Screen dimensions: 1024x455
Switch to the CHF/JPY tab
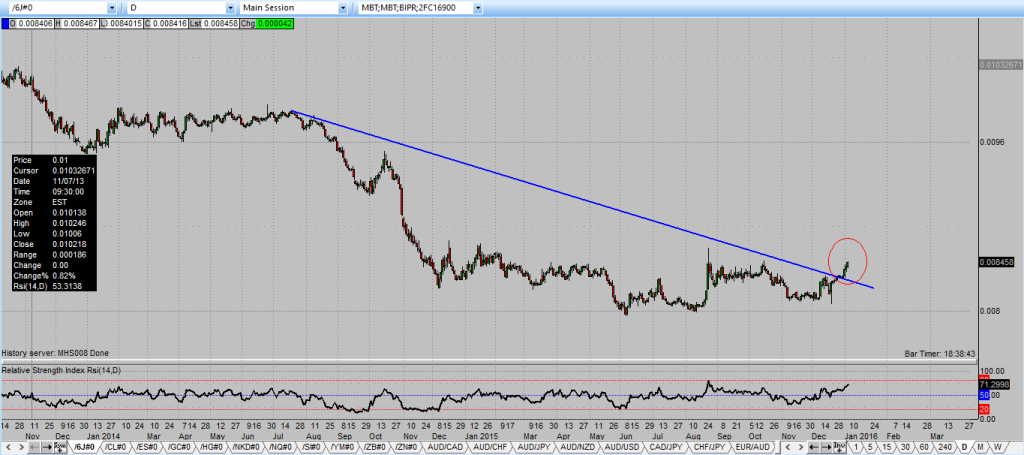[710, 447]
